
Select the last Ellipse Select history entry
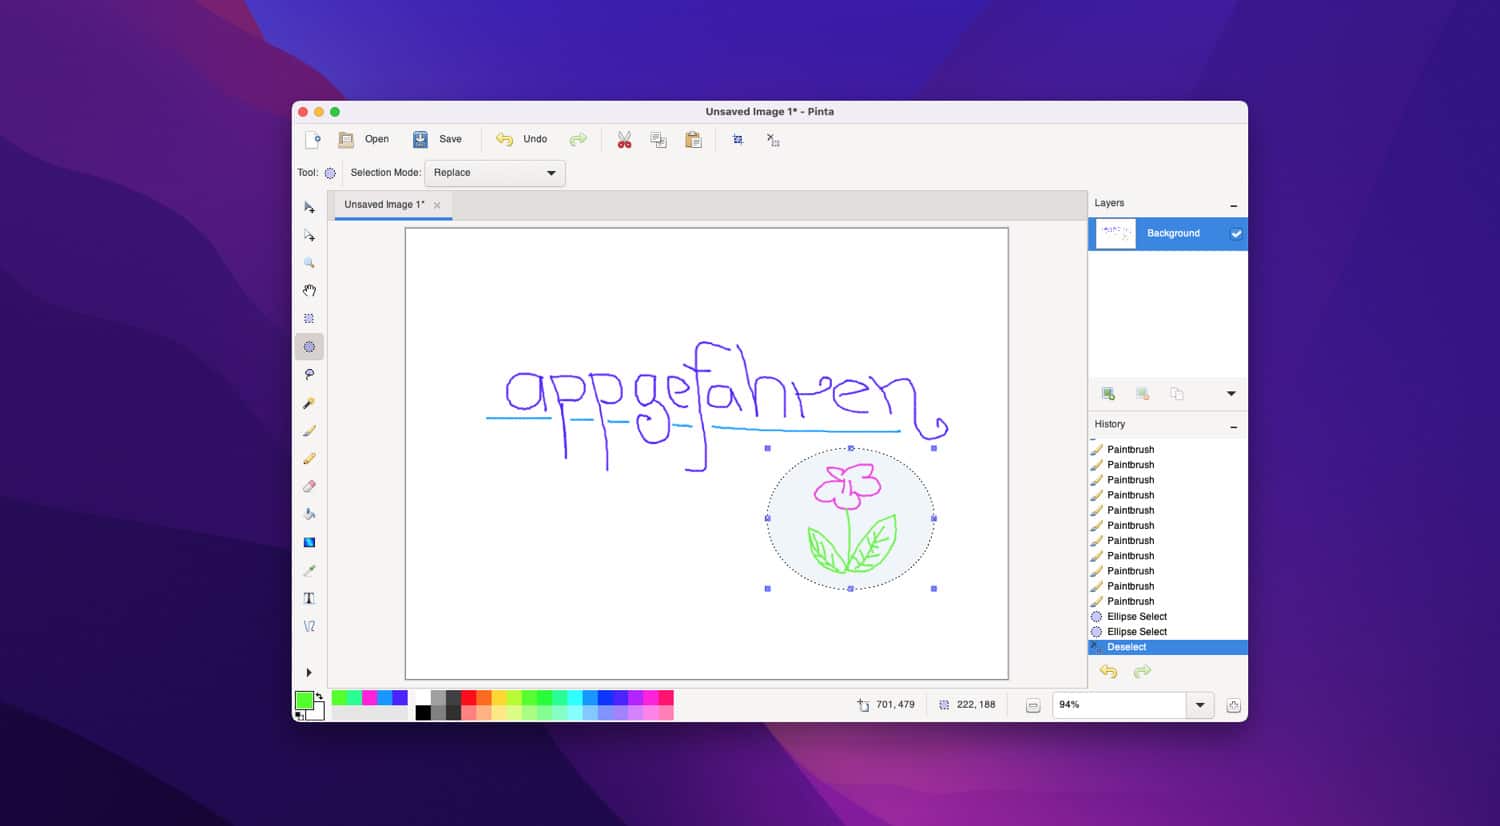(1136, 632)
